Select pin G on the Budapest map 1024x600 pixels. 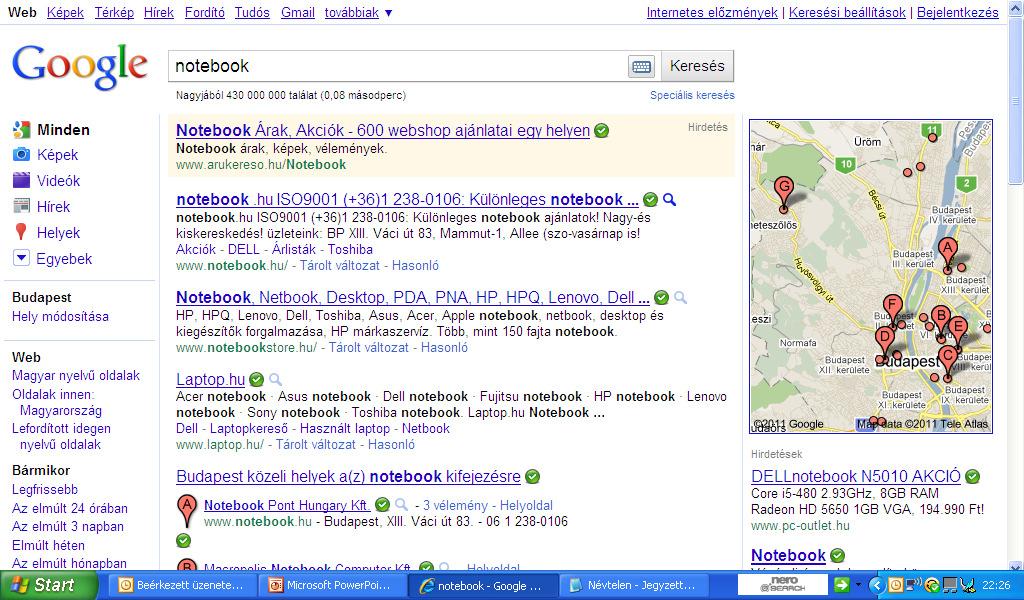tap(784, 193)
